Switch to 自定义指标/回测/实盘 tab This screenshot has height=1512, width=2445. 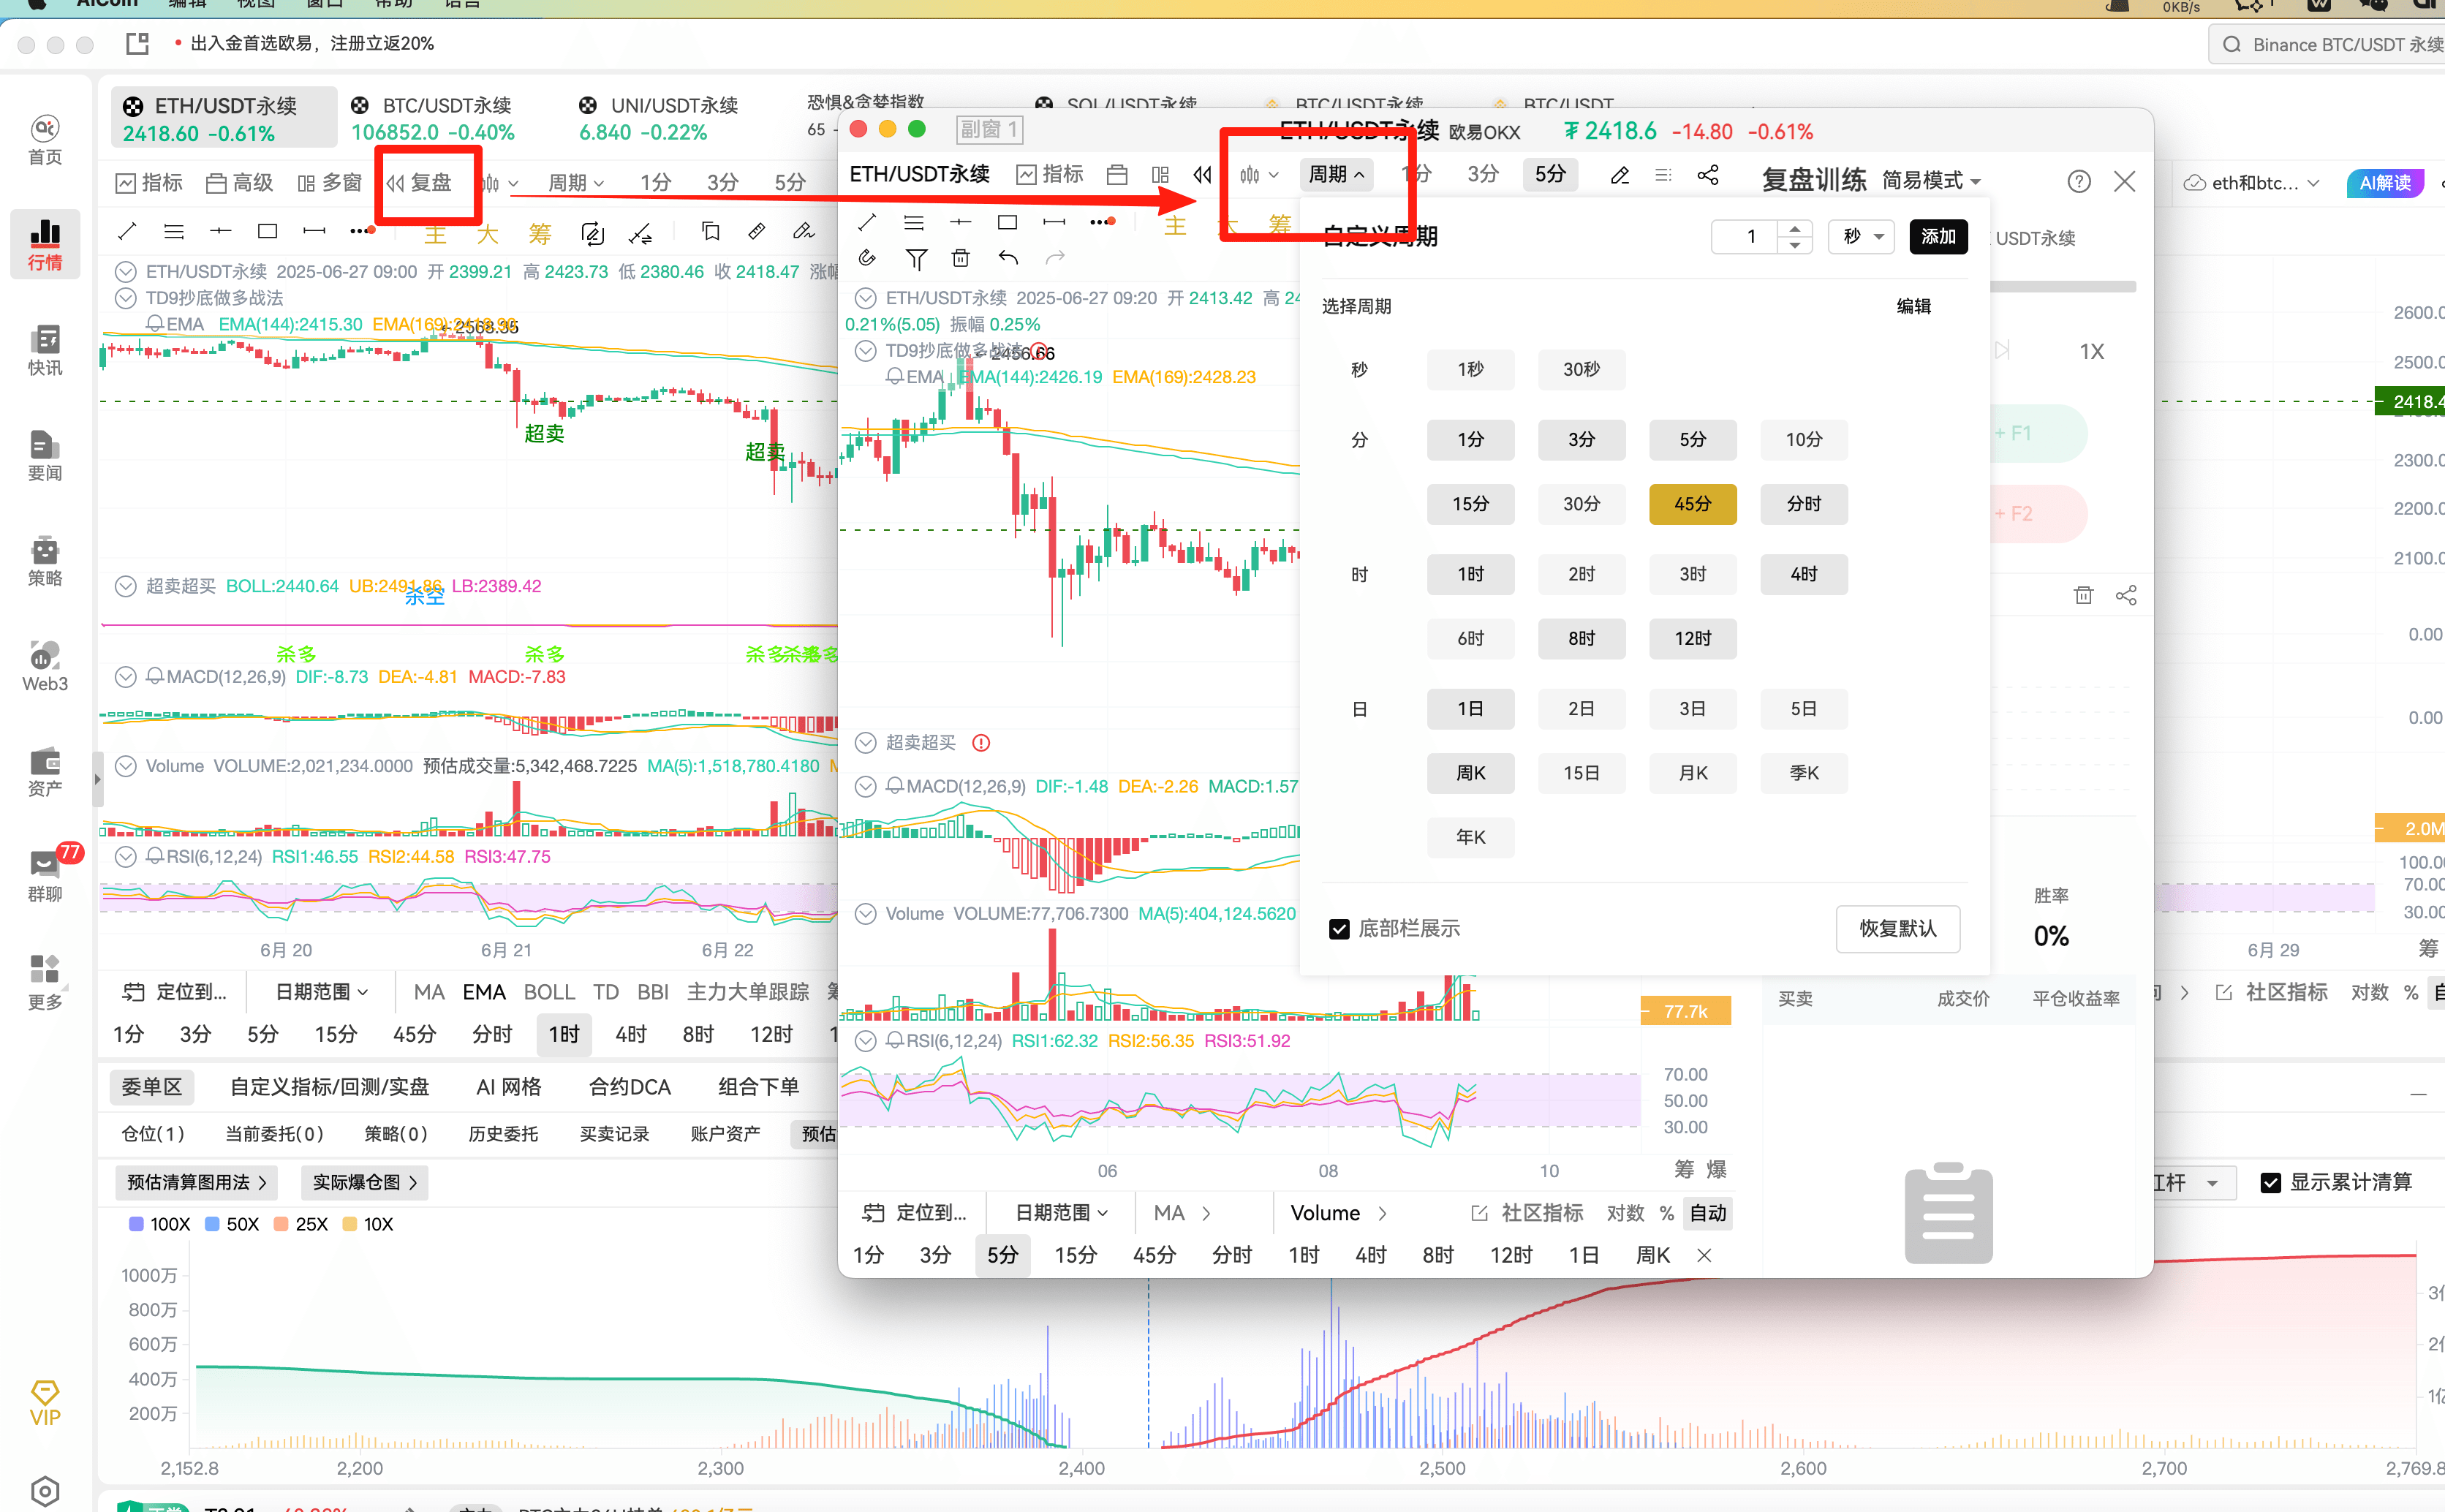point(329,1087)
